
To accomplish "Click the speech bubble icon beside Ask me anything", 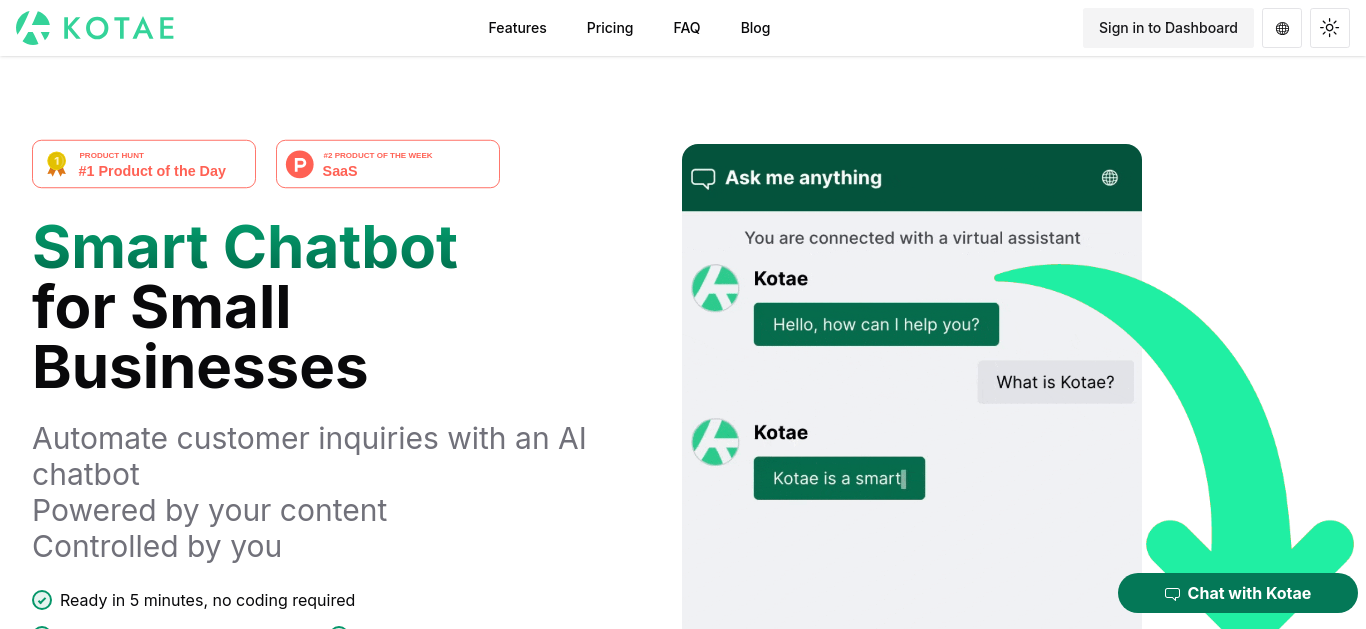I will [x=703, y=179].
